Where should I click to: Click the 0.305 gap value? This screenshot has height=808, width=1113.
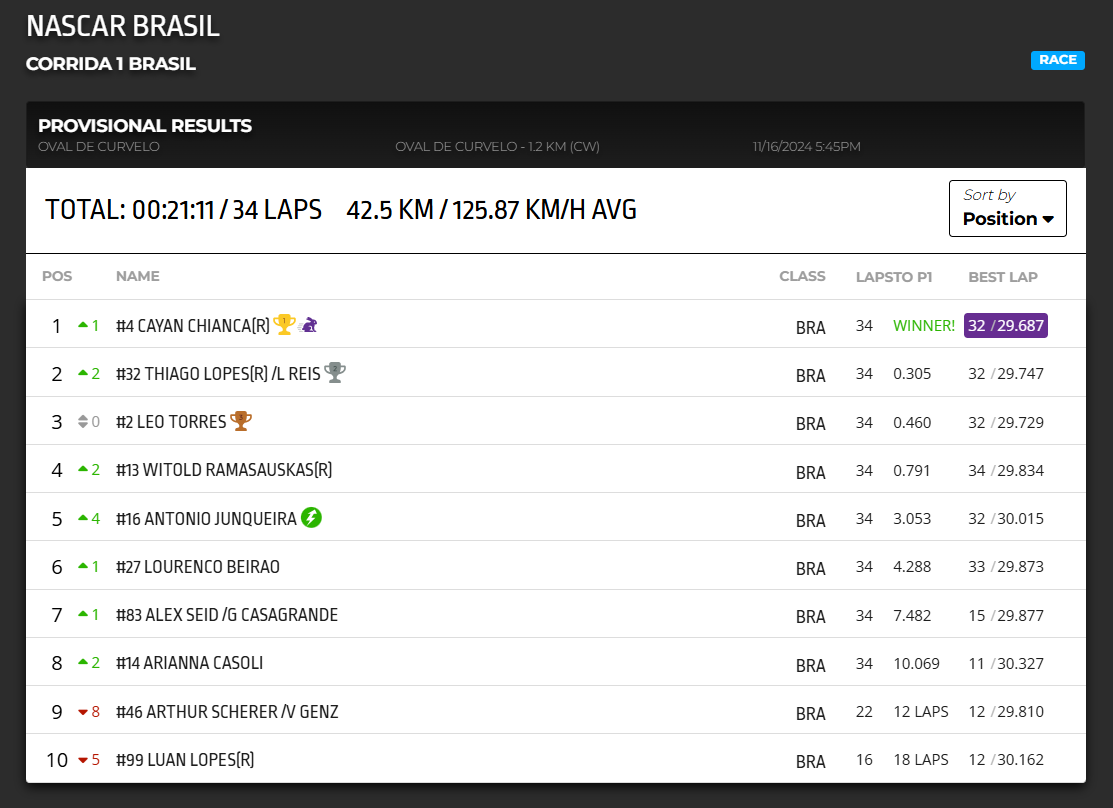[x=911, y=373]
